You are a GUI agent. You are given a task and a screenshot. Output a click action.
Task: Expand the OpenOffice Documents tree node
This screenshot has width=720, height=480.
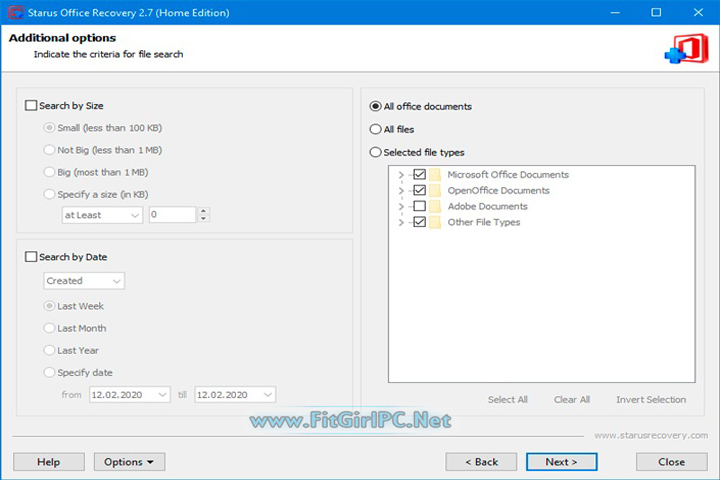click(401, 191)
